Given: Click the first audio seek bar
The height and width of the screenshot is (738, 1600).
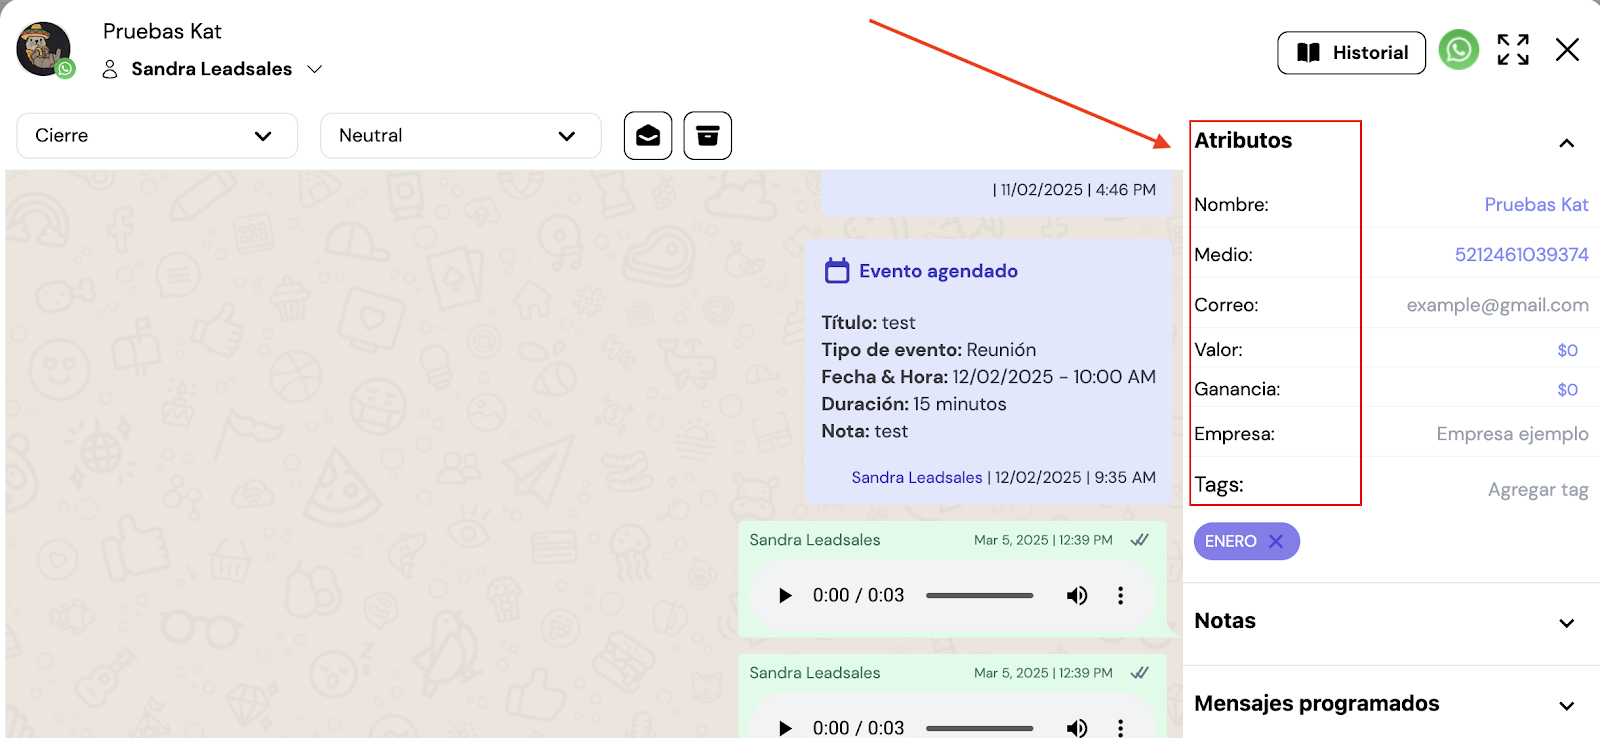Looking at the screenshot, I should click(x=979, y=596).
